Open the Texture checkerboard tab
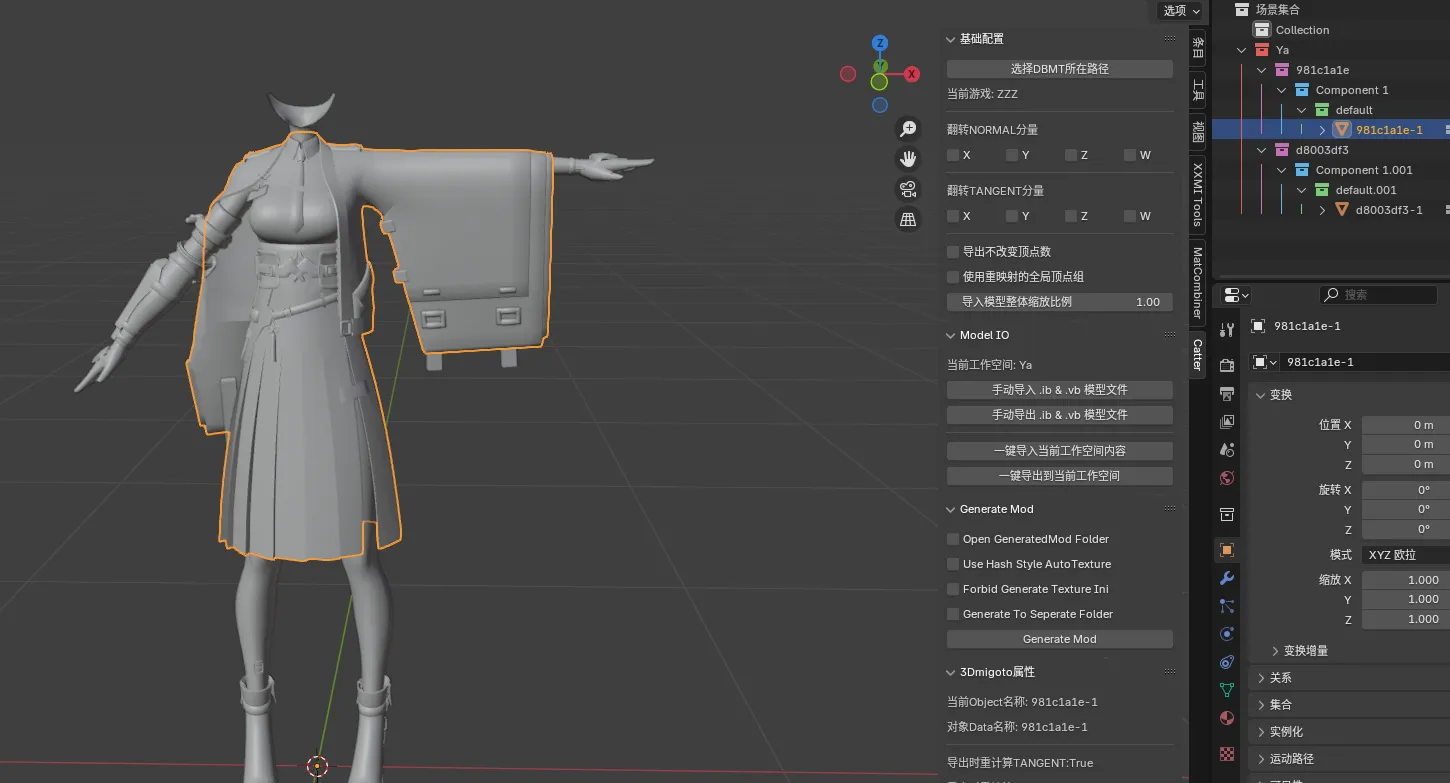Screen dimensions: 1450x783 (1227, 754)
